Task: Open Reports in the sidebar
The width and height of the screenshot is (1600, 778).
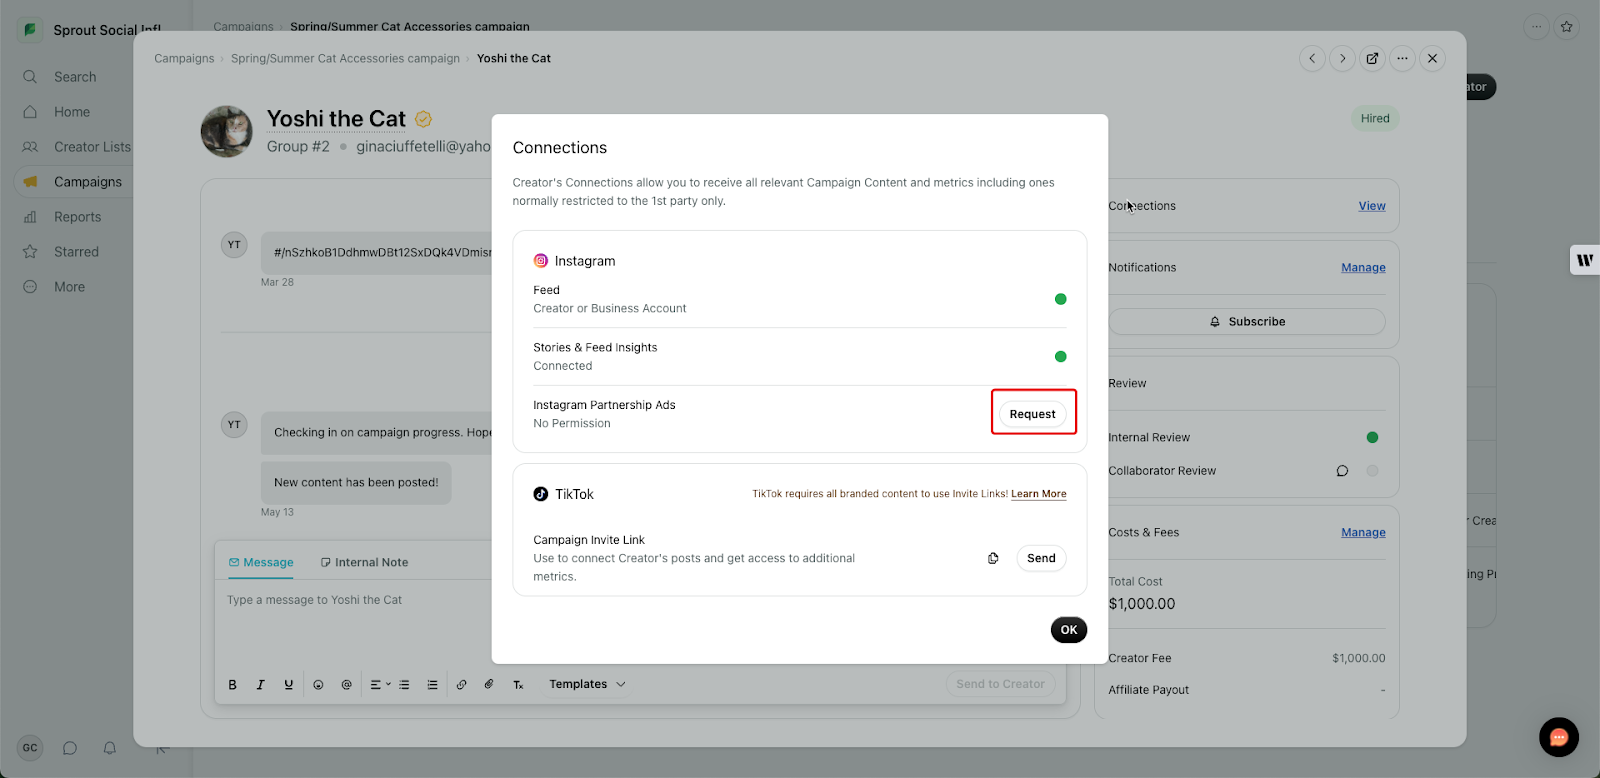Action: 78,217
